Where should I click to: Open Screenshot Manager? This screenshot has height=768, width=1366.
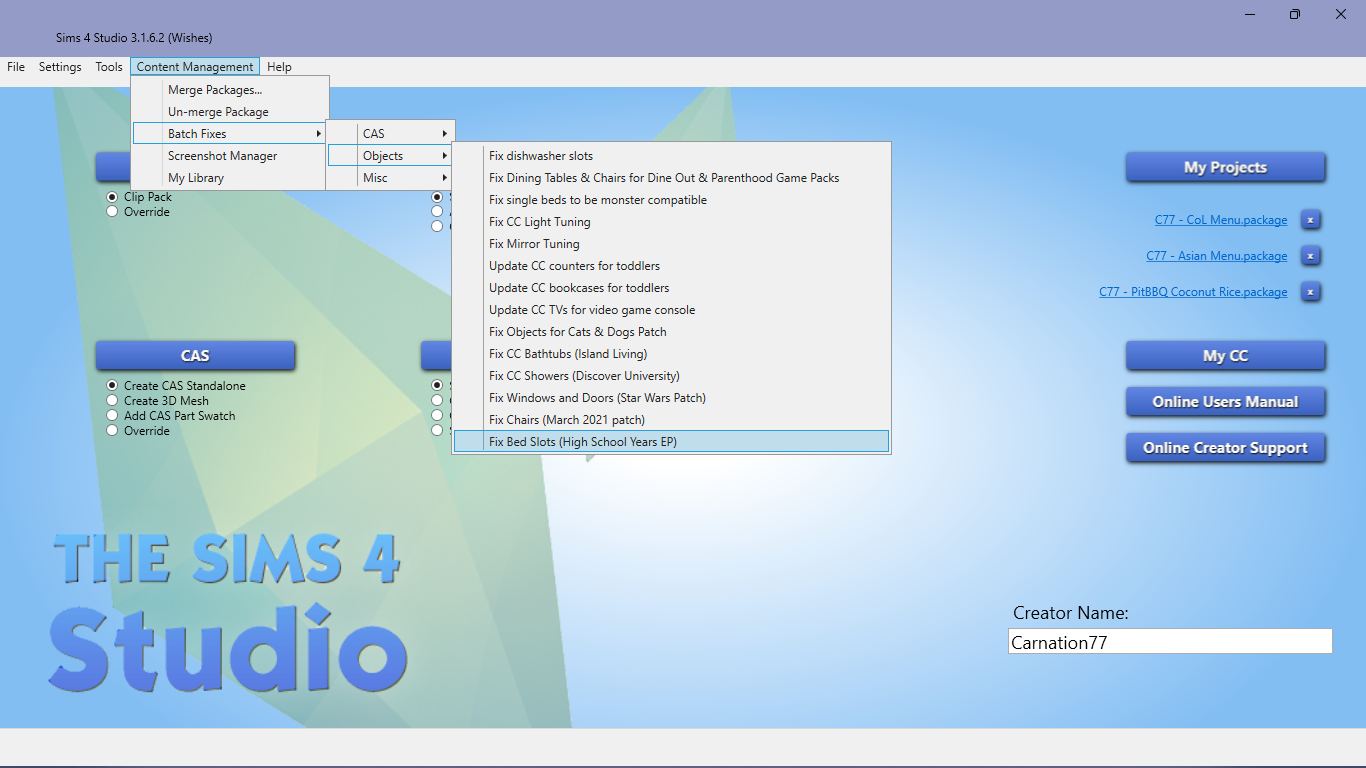tap(230, 156)
